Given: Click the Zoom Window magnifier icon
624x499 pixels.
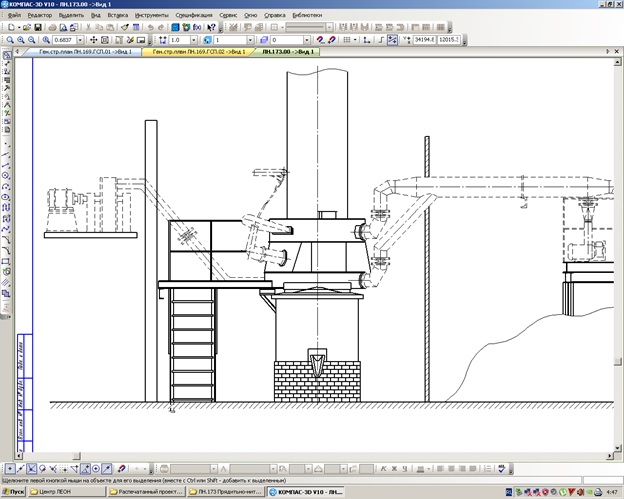Looking at the screenshot, I should (10, 40).
